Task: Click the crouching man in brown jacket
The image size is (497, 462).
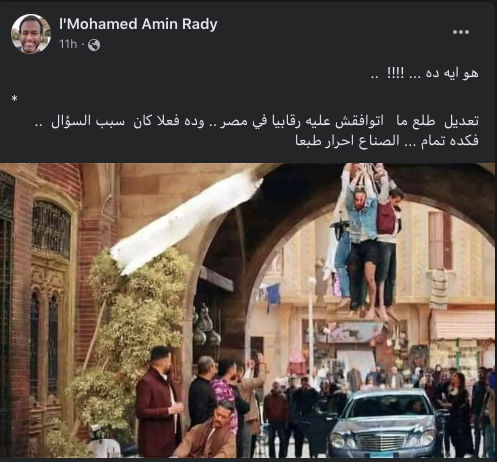Action: (x=210, y=431)
